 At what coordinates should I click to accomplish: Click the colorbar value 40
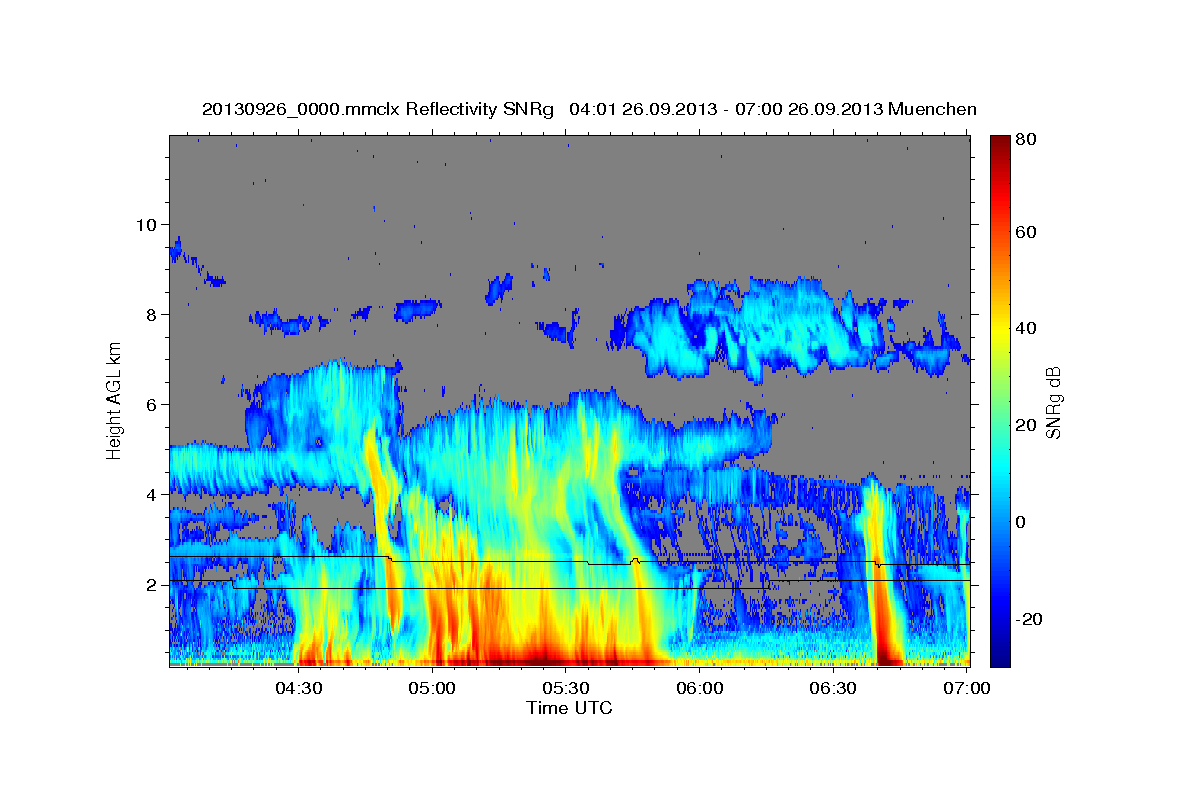[x=1026, y=328]
